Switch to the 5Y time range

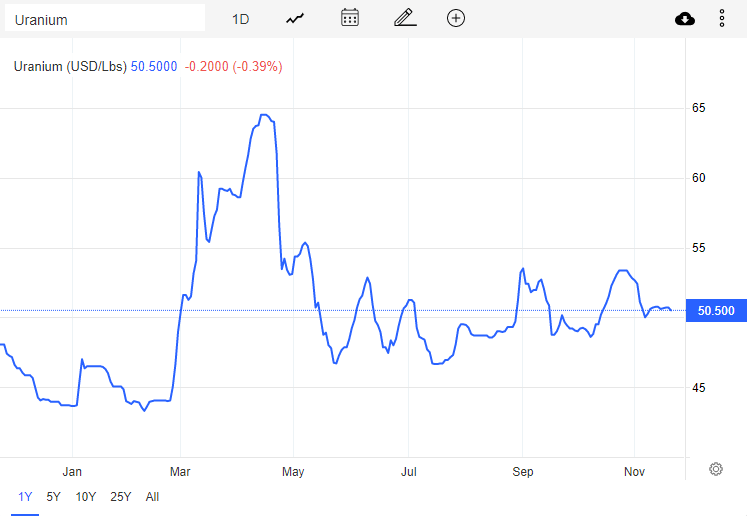(x=53, y=497)
